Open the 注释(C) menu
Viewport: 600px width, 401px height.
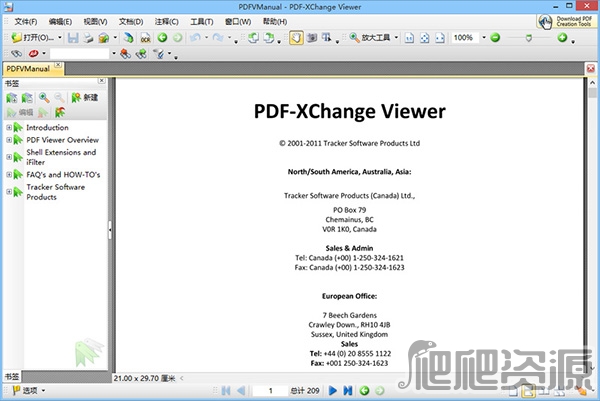tap(166, 22)
